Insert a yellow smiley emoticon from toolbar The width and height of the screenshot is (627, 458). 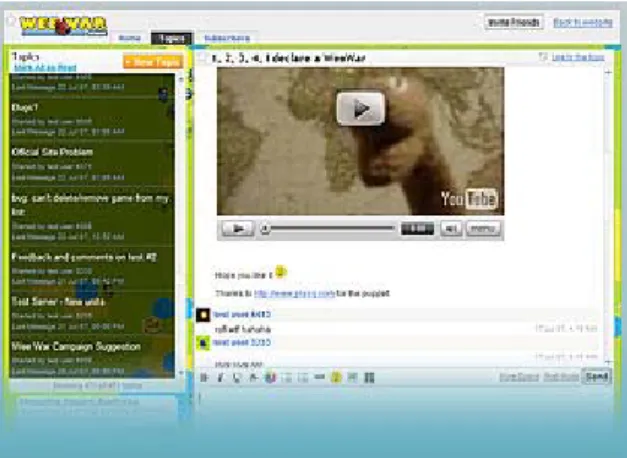tap(336, 377)
